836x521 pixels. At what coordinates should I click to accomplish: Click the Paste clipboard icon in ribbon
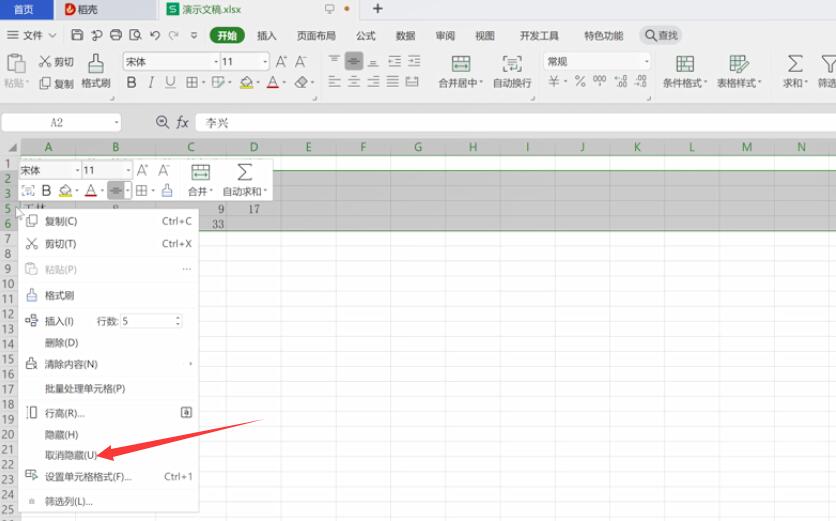click(16, 63)
